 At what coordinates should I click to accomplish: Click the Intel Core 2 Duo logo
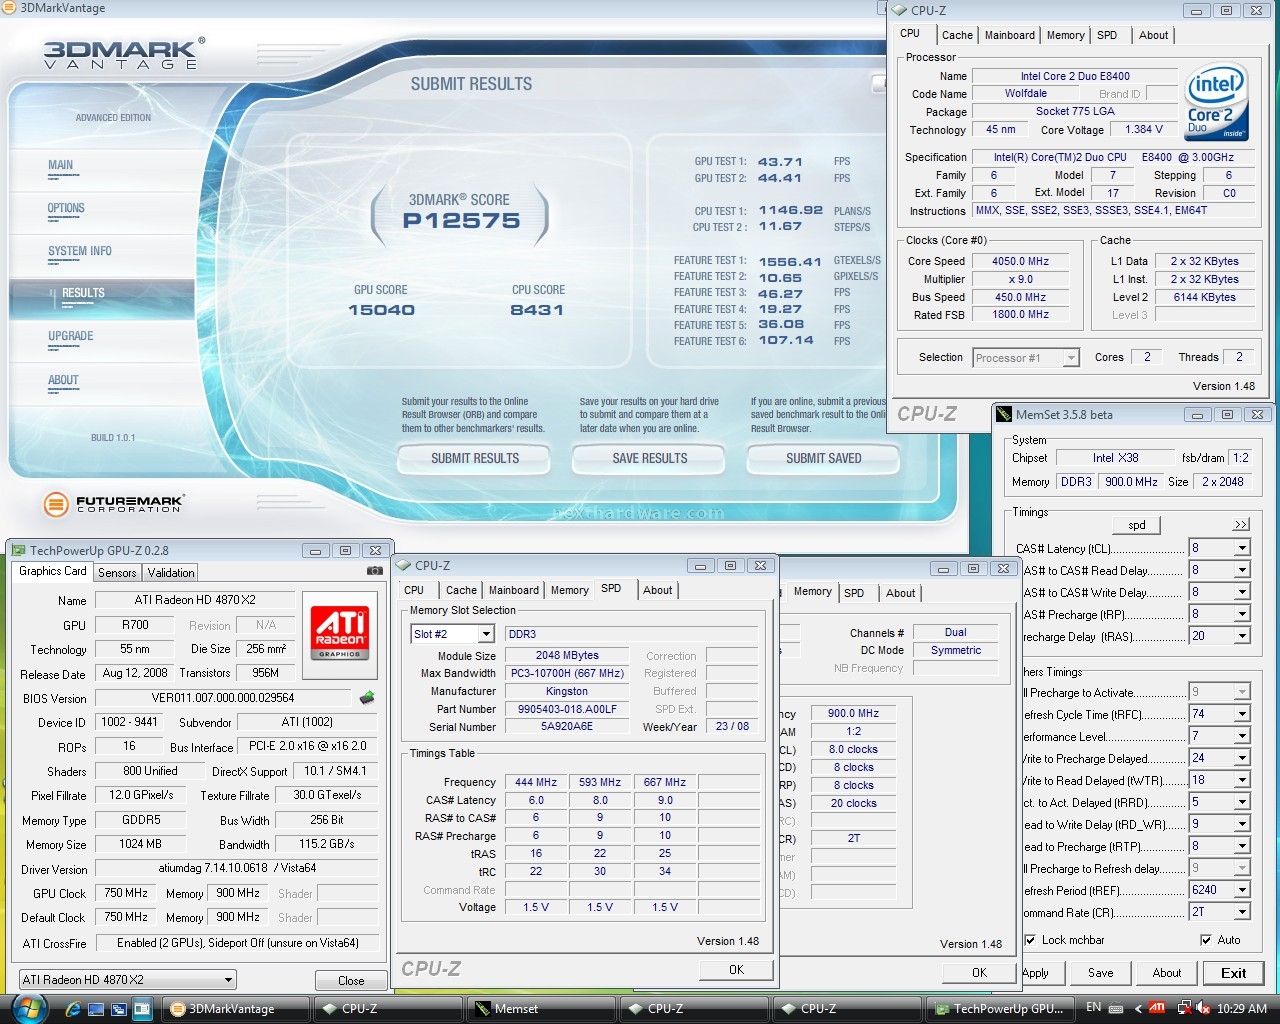coord(1217,102)
